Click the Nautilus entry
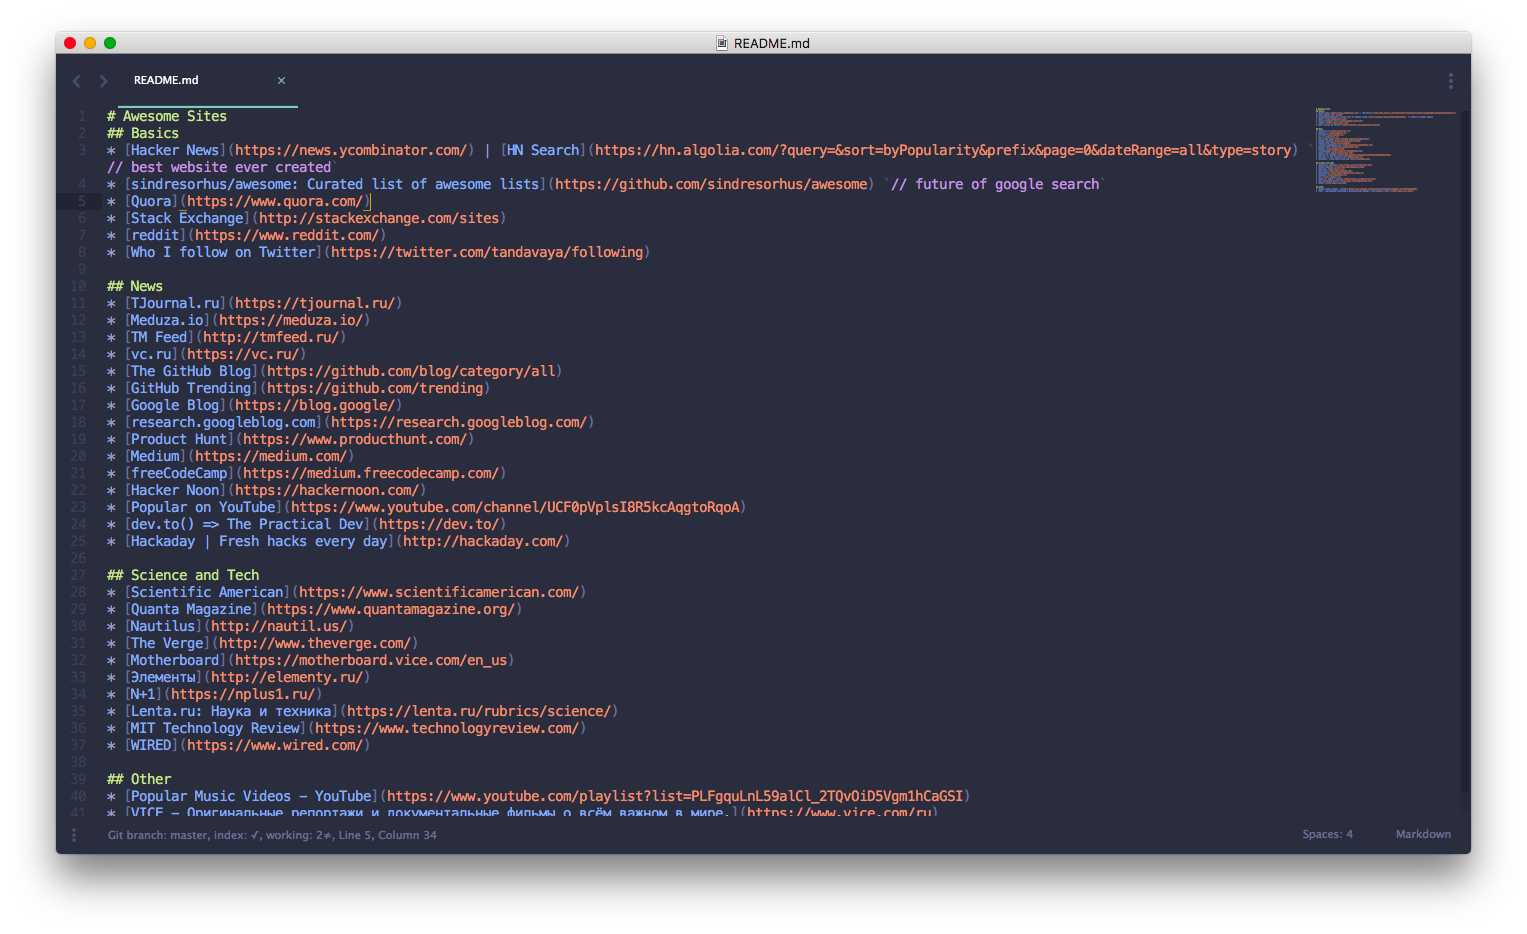Screen dimensions: 1527x934 [x=230, y=626]
